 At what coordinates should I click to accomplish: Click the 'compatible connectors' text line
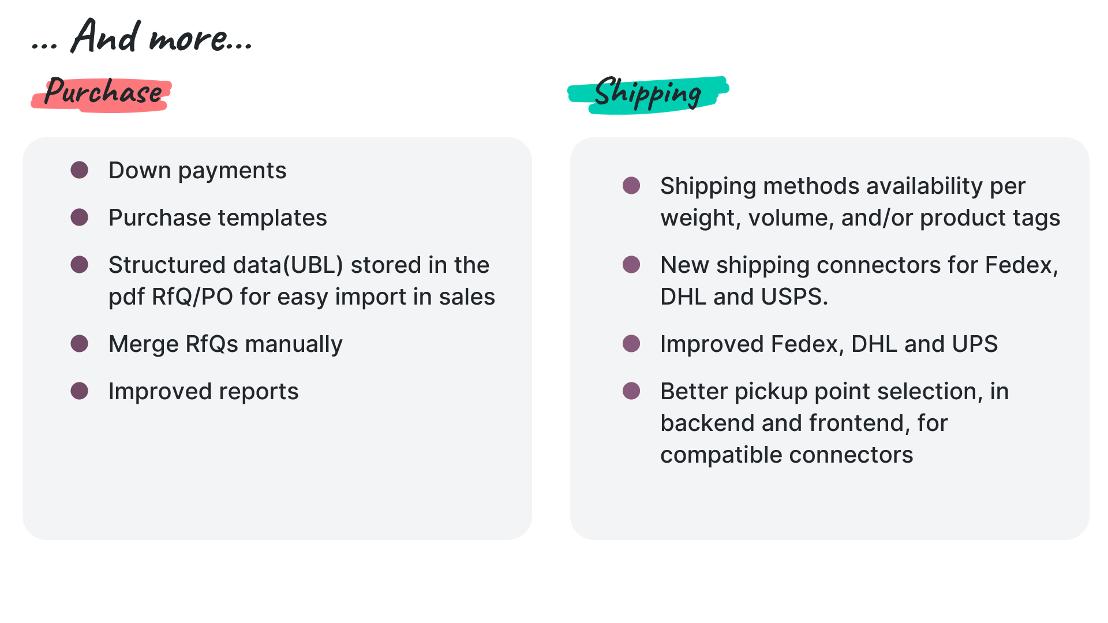tap(786, 455)
